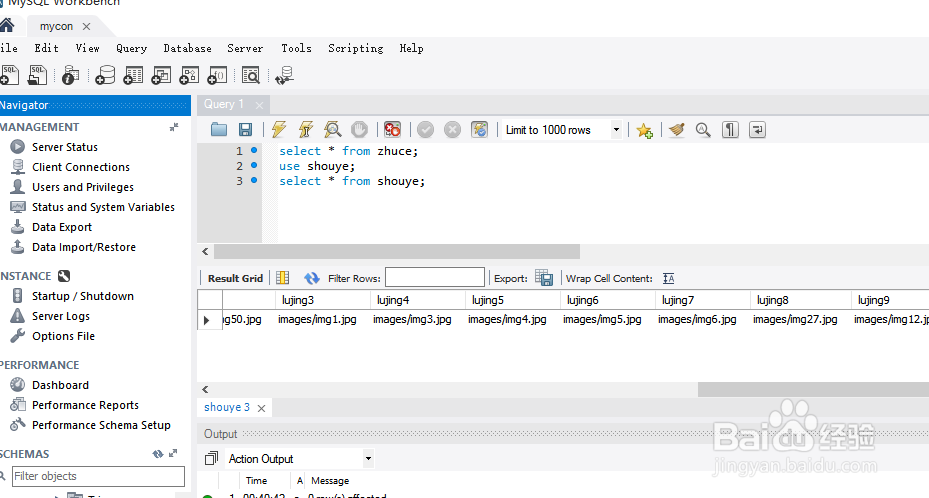Screen dimensions: 929x498
Task: Rollback the current transaction
Action: (452, 129)
